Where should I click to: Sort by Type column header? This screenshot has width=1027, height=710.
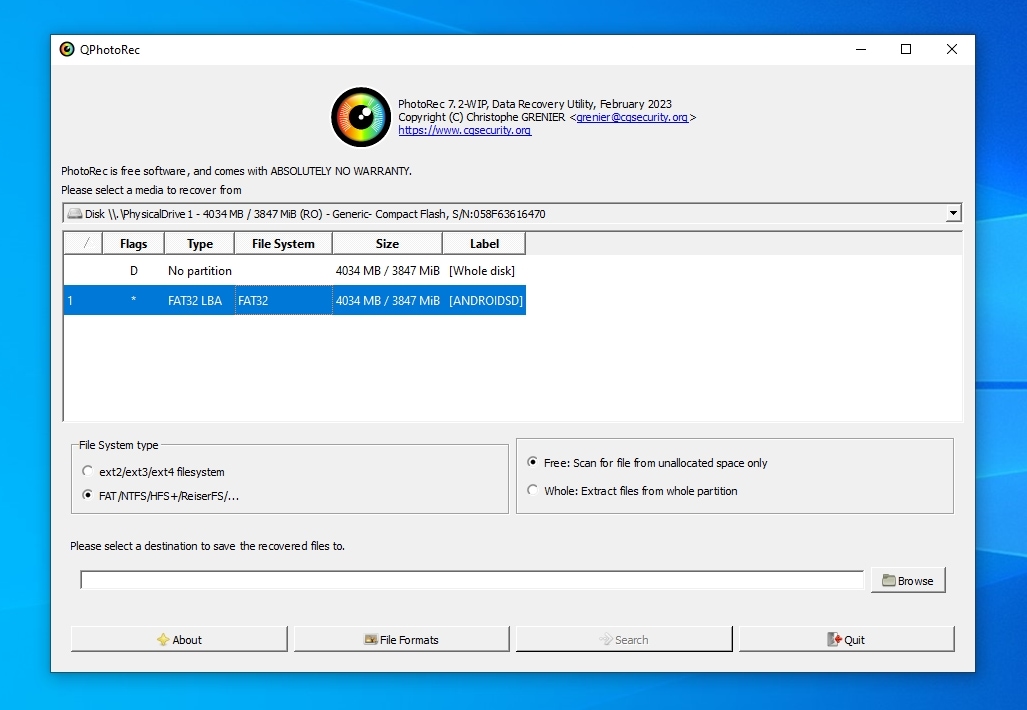pyautogui.click(x=200, y=244)
